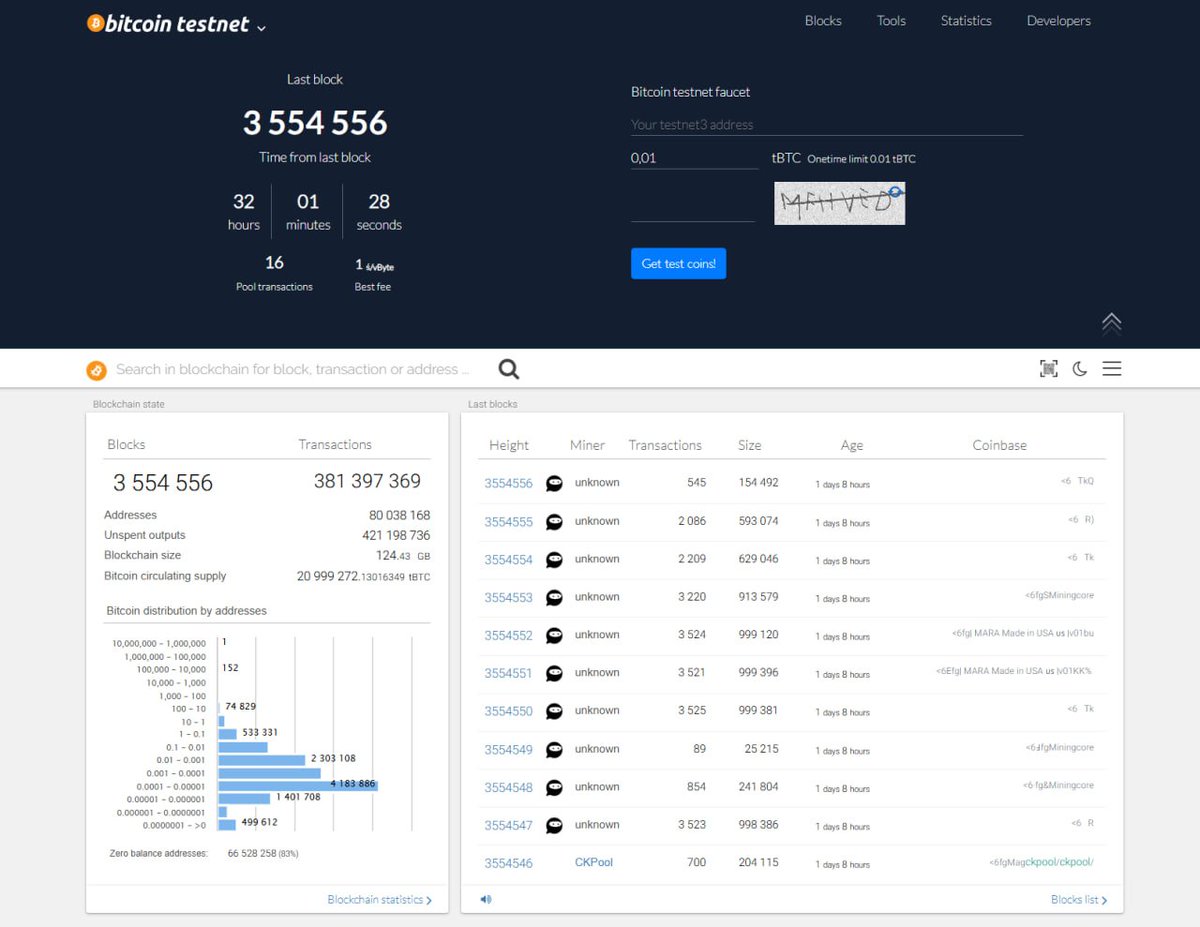This screenshot has height=927, width=1200.
Task: Open the hamburger menu icon
Action: pyautogui.click(x=1112, y=369)
